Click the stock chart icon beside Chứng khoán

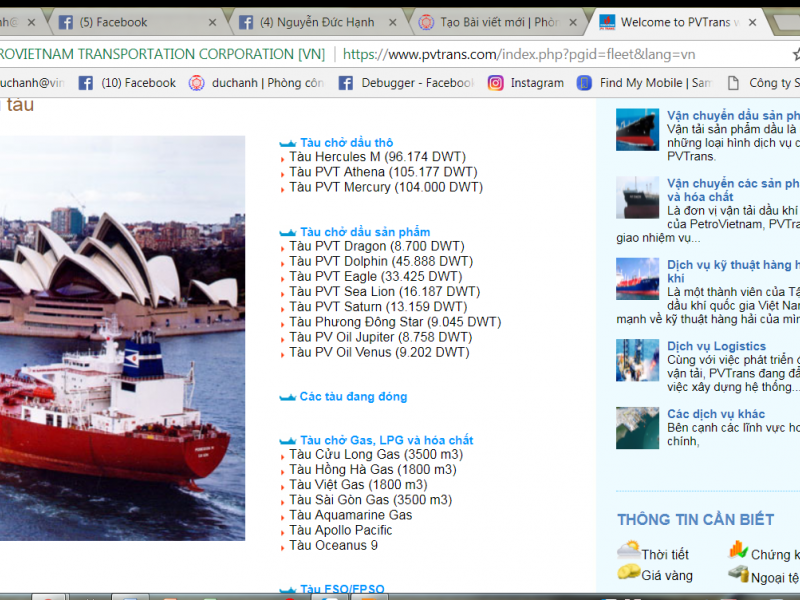point(738,551)
